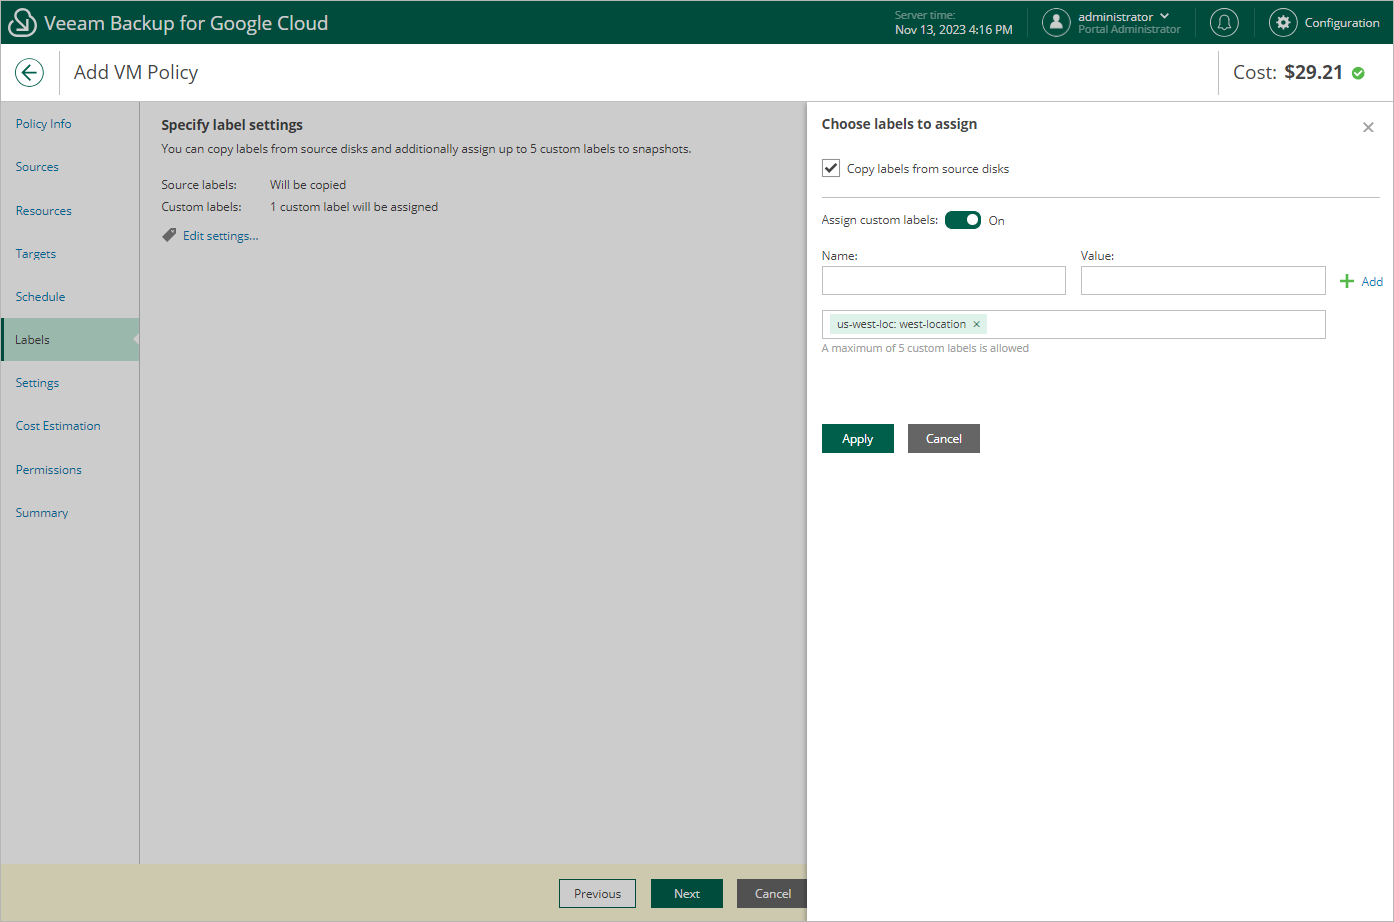Open the notifications bell icon
Viewport: 1394px width, 922px height.
[x=1224, y=22]
